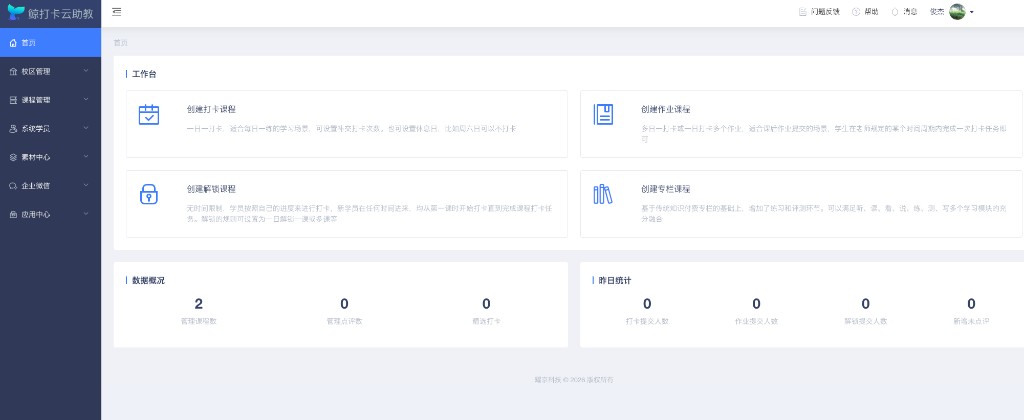Click the 创建解锁课程 card title
Viewport: 1024px width, 420px height.
(x=211, y=189)
